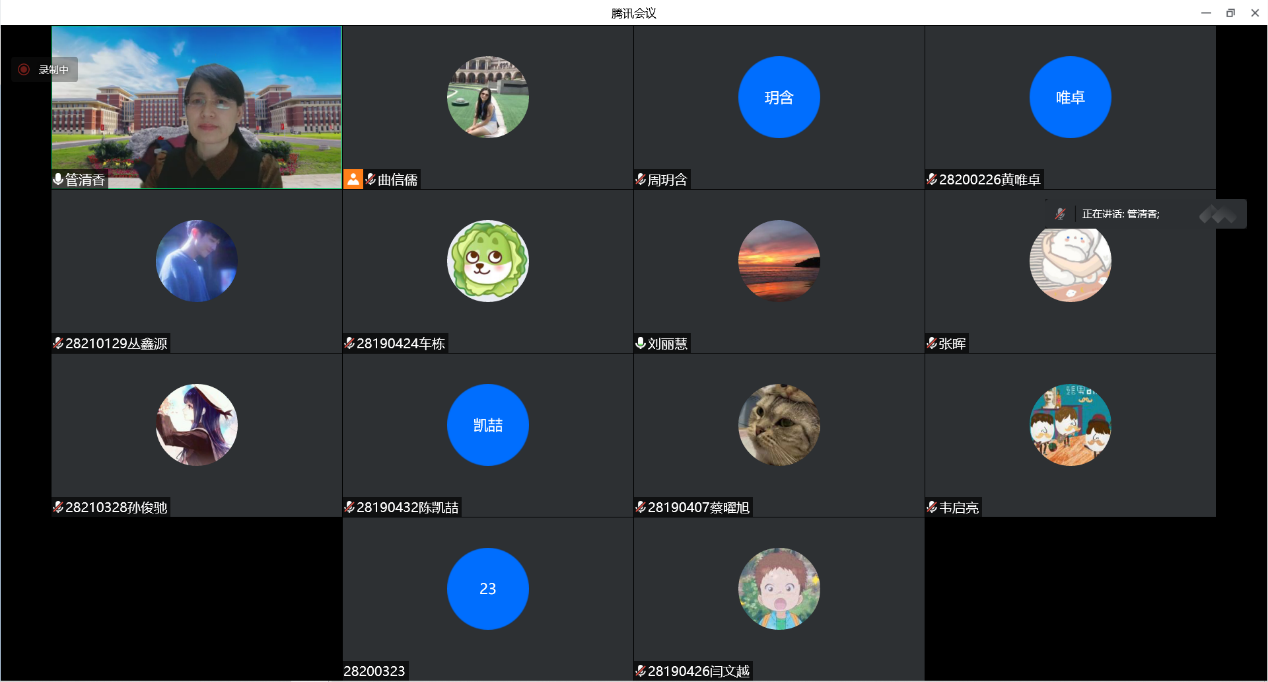Viewport: 1268px width, 682px height.
Task: Click the microphone icon beside 管清香
Action: click(58, 180)
